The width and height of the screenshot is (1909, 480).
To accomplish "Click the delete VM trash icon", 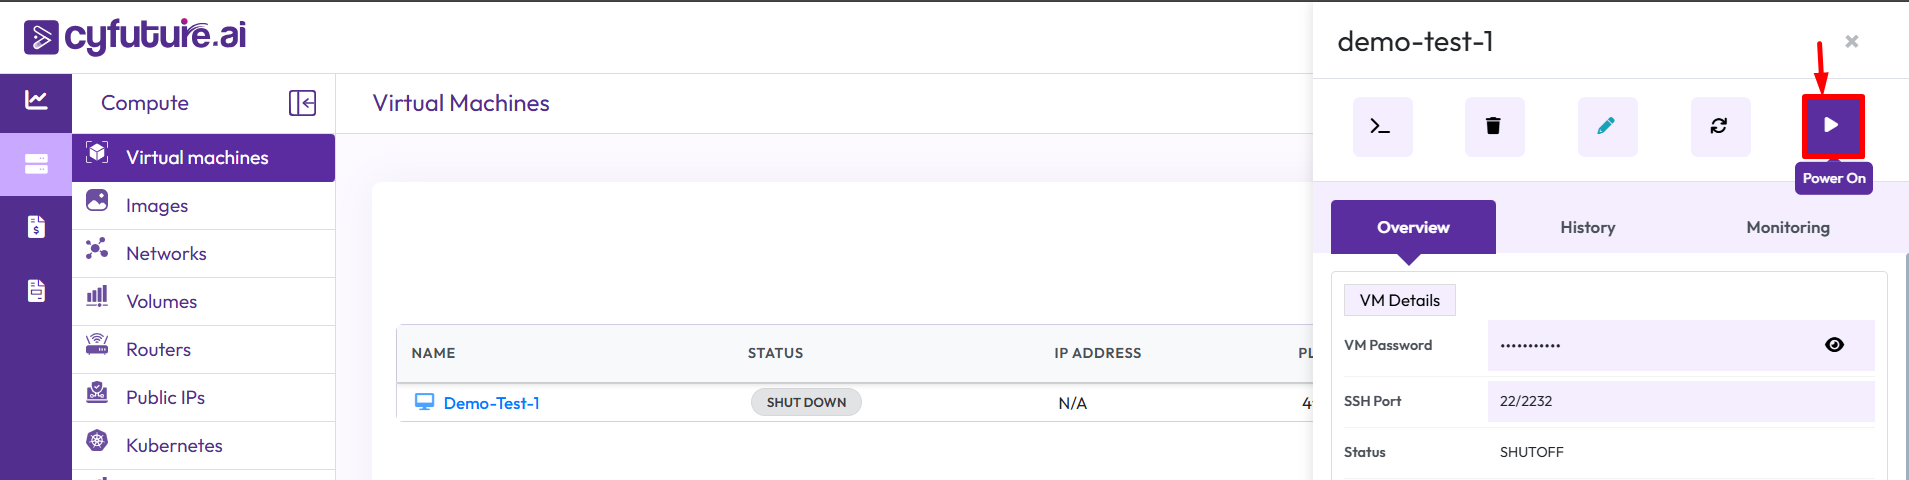I will [1493, 126].
